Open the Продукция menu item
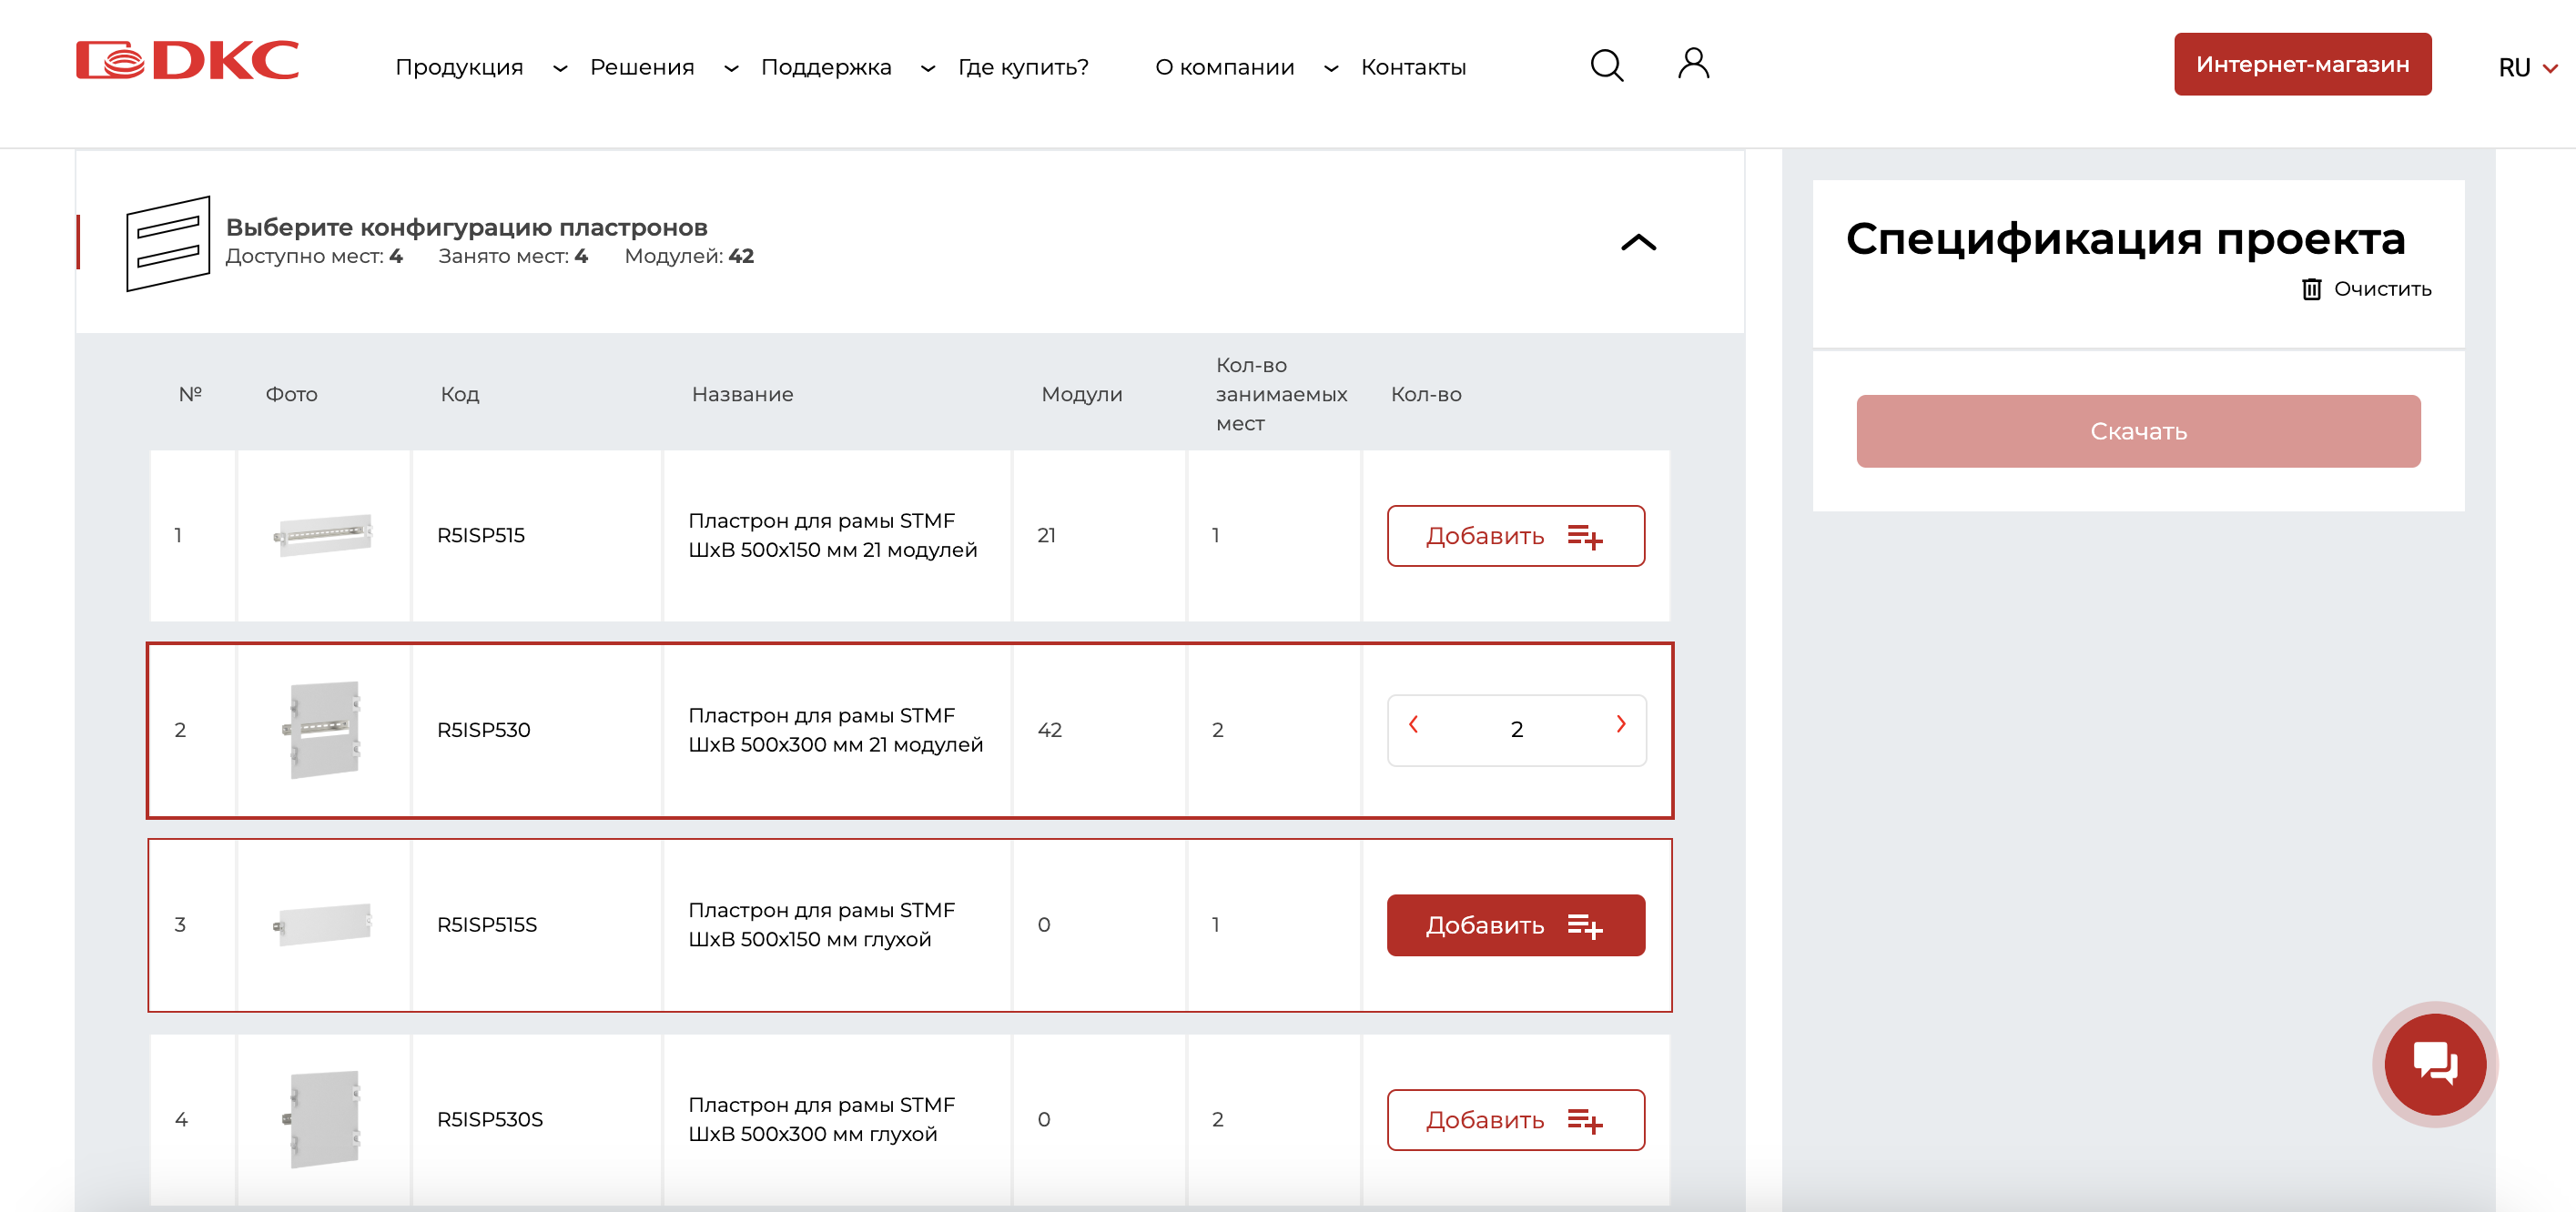 459,67
